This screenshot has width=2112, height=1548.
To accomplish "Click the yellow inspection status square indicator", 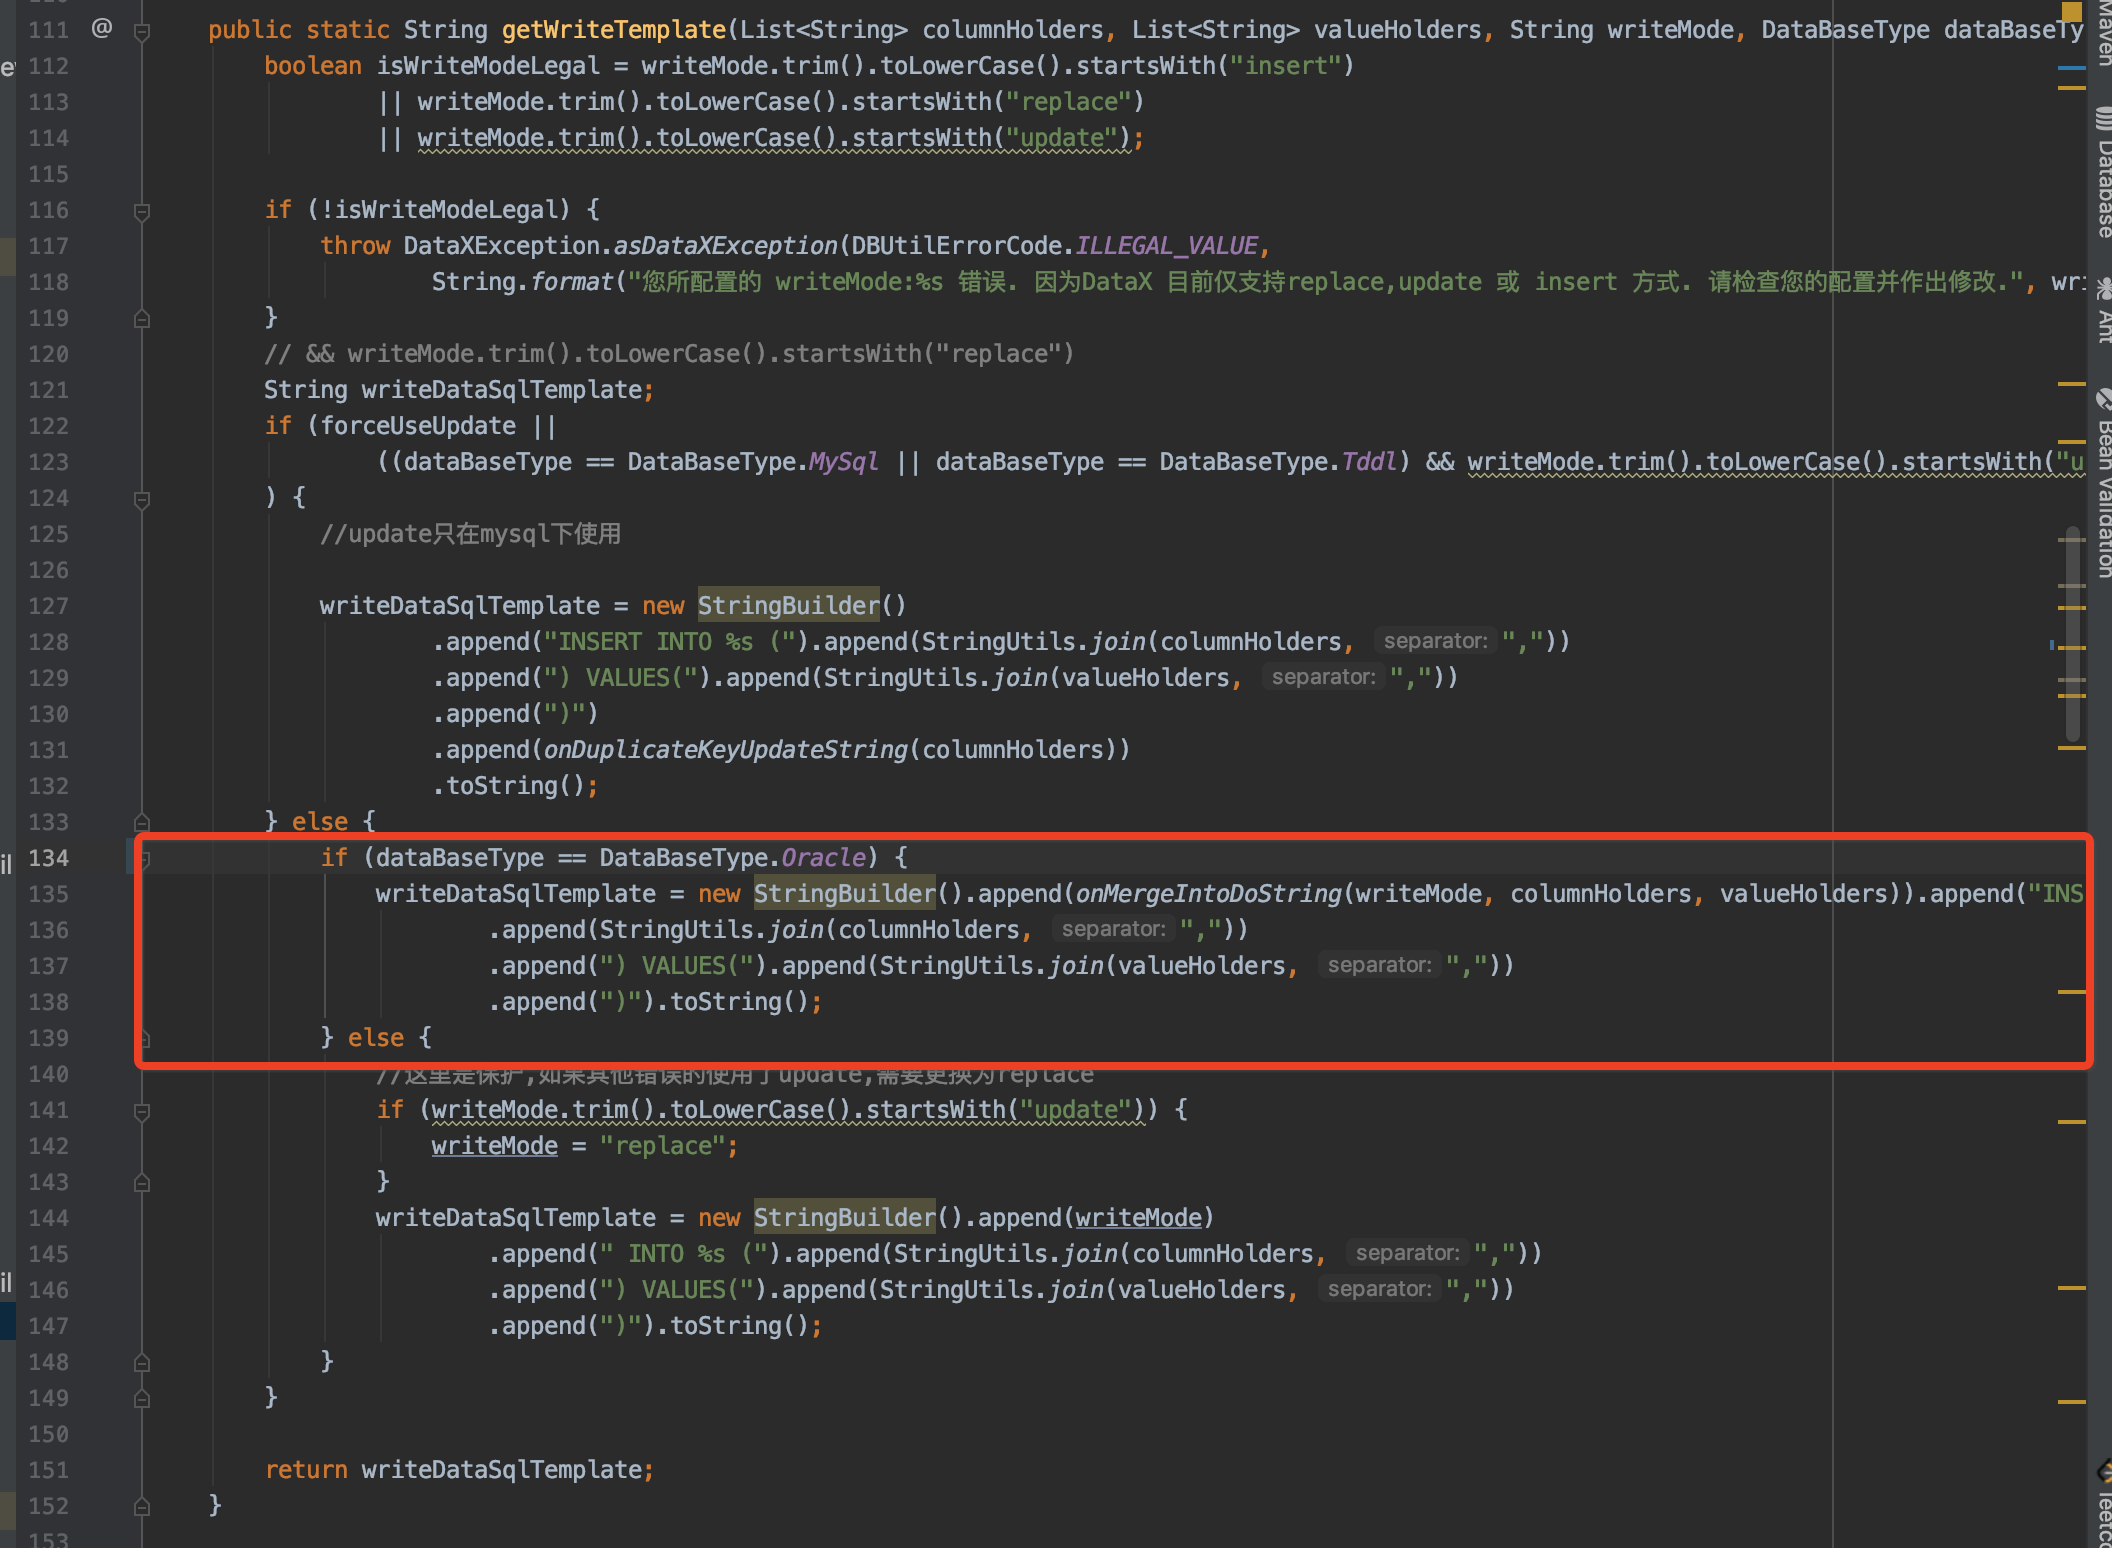I will click(x=2072, y=12).
